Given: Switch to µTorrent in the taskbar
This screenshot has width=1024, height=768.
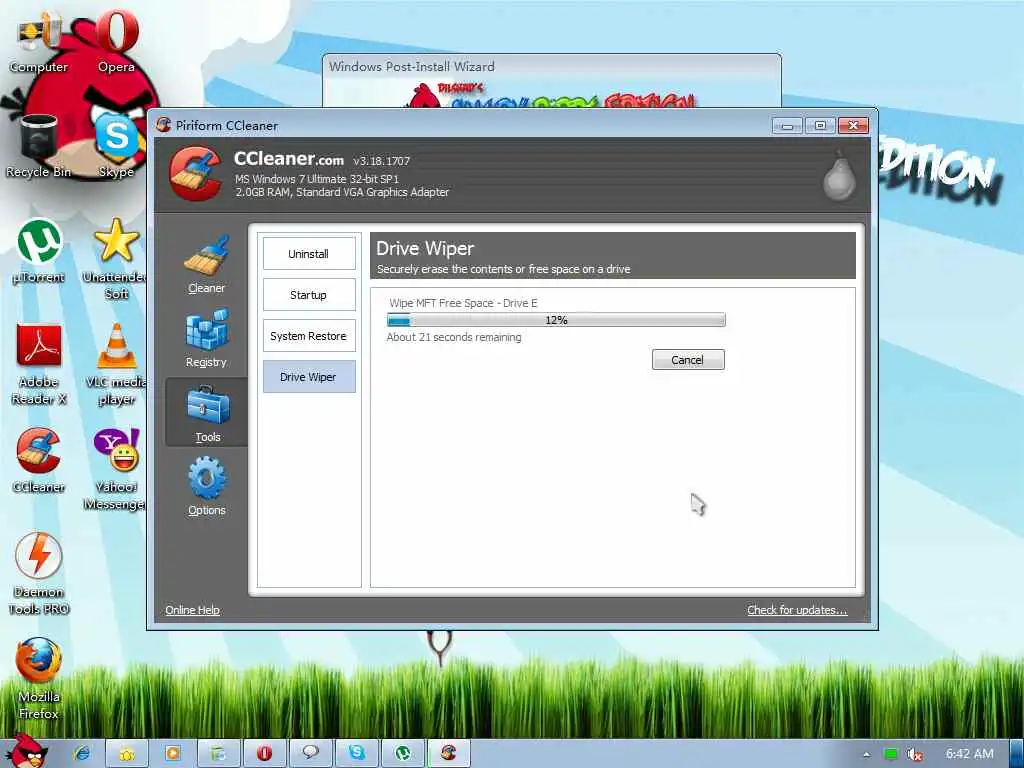Looking at the screenshot, I should (403, 753).
